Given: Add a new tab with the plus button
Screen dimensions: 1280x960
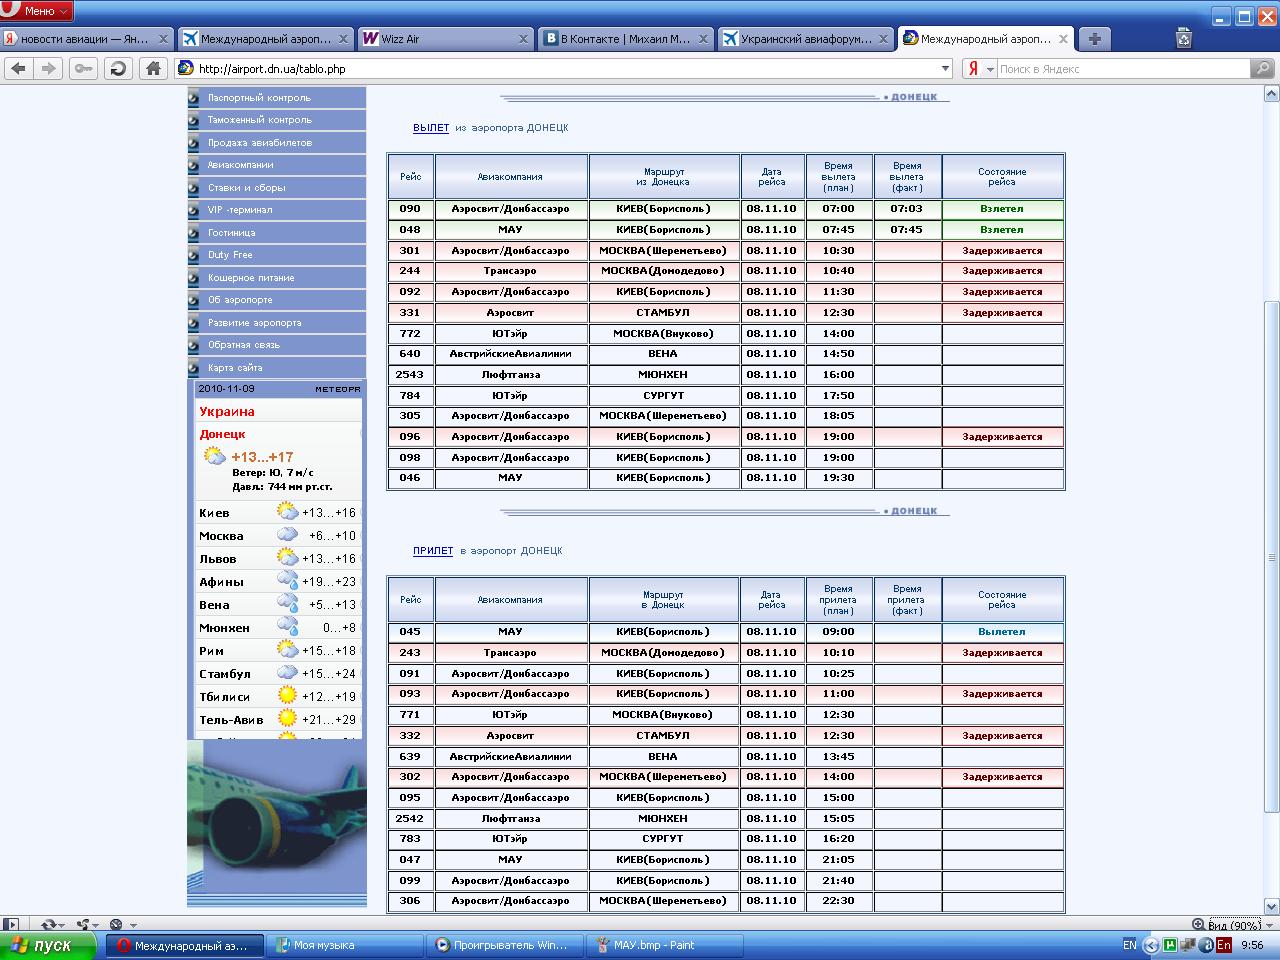Looking at the screenshot, I should [1095, 39].
